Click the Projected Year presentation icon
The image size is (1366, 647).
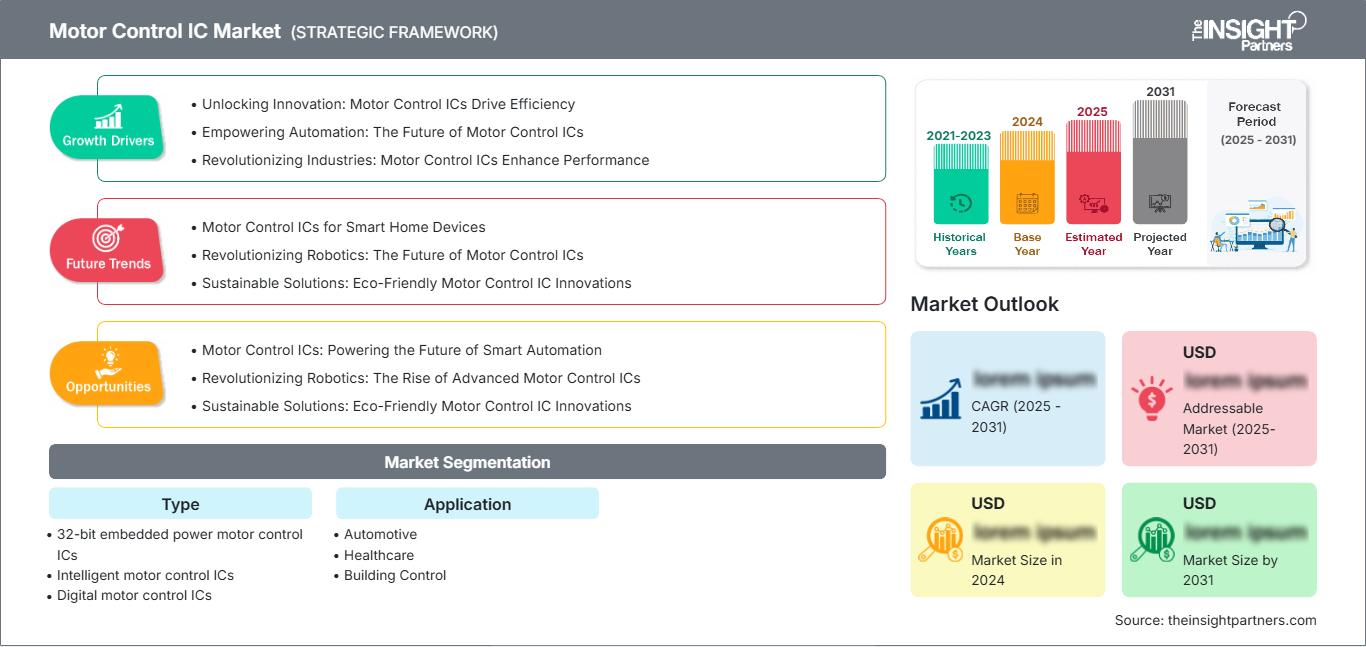point(1160,203)
